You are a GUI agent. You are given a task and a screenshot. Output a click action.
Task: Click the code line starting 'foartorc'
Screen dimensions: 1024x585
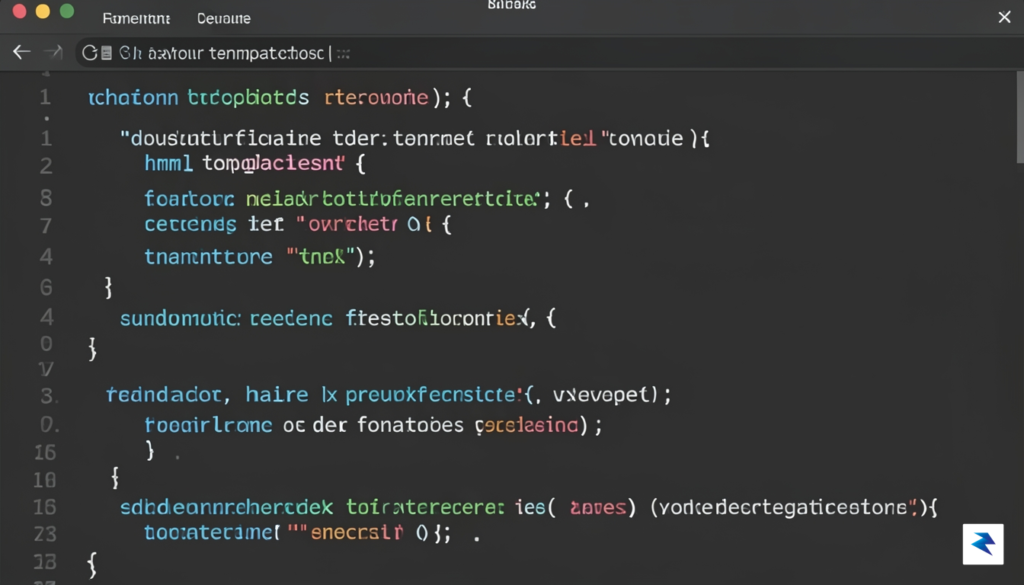point(367,198)
